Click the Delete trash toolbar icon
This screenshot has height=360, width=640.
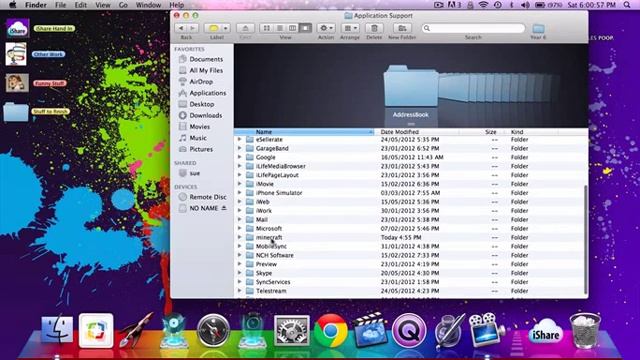[x=374, y=28]
